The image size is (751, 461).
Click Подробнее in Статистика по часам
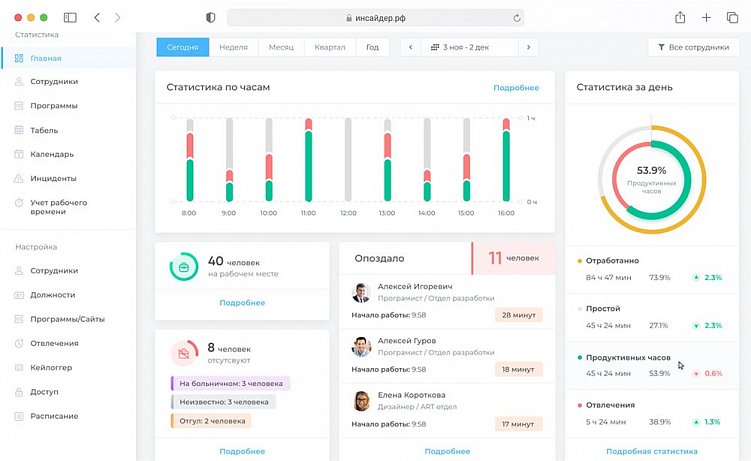(516, 88)
